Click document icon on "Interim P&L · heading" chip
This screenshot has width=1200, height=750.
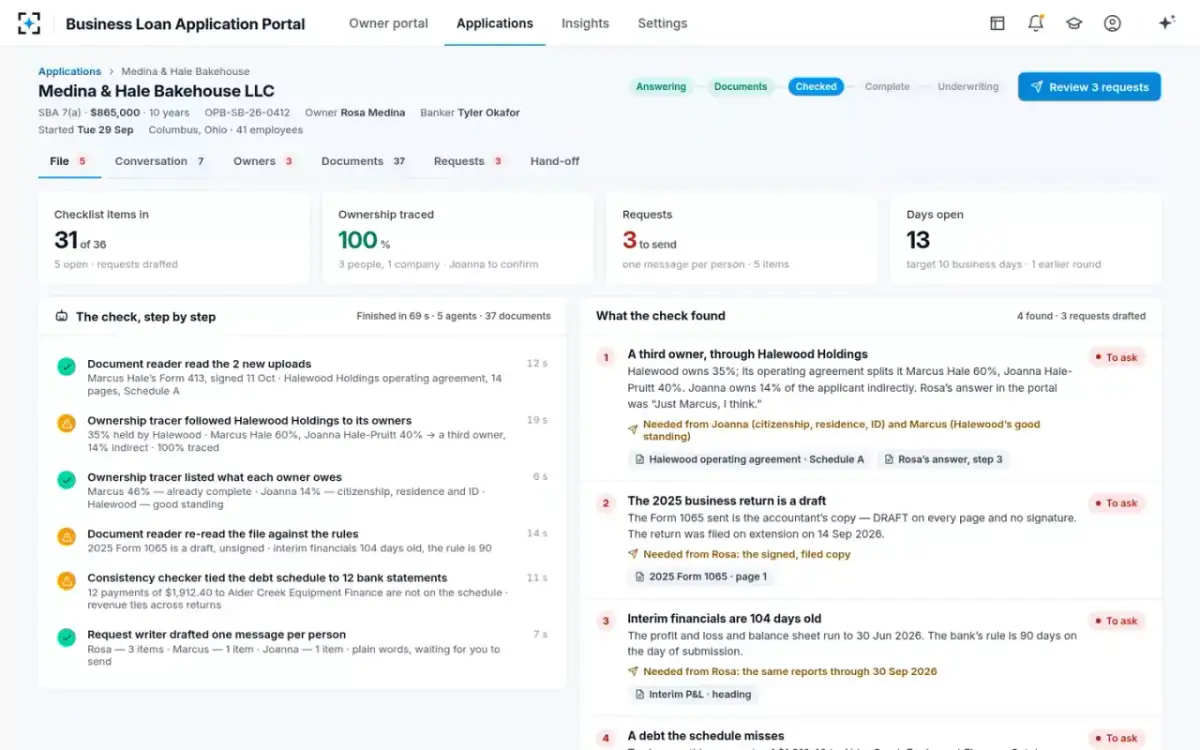[x=640, y=694]
